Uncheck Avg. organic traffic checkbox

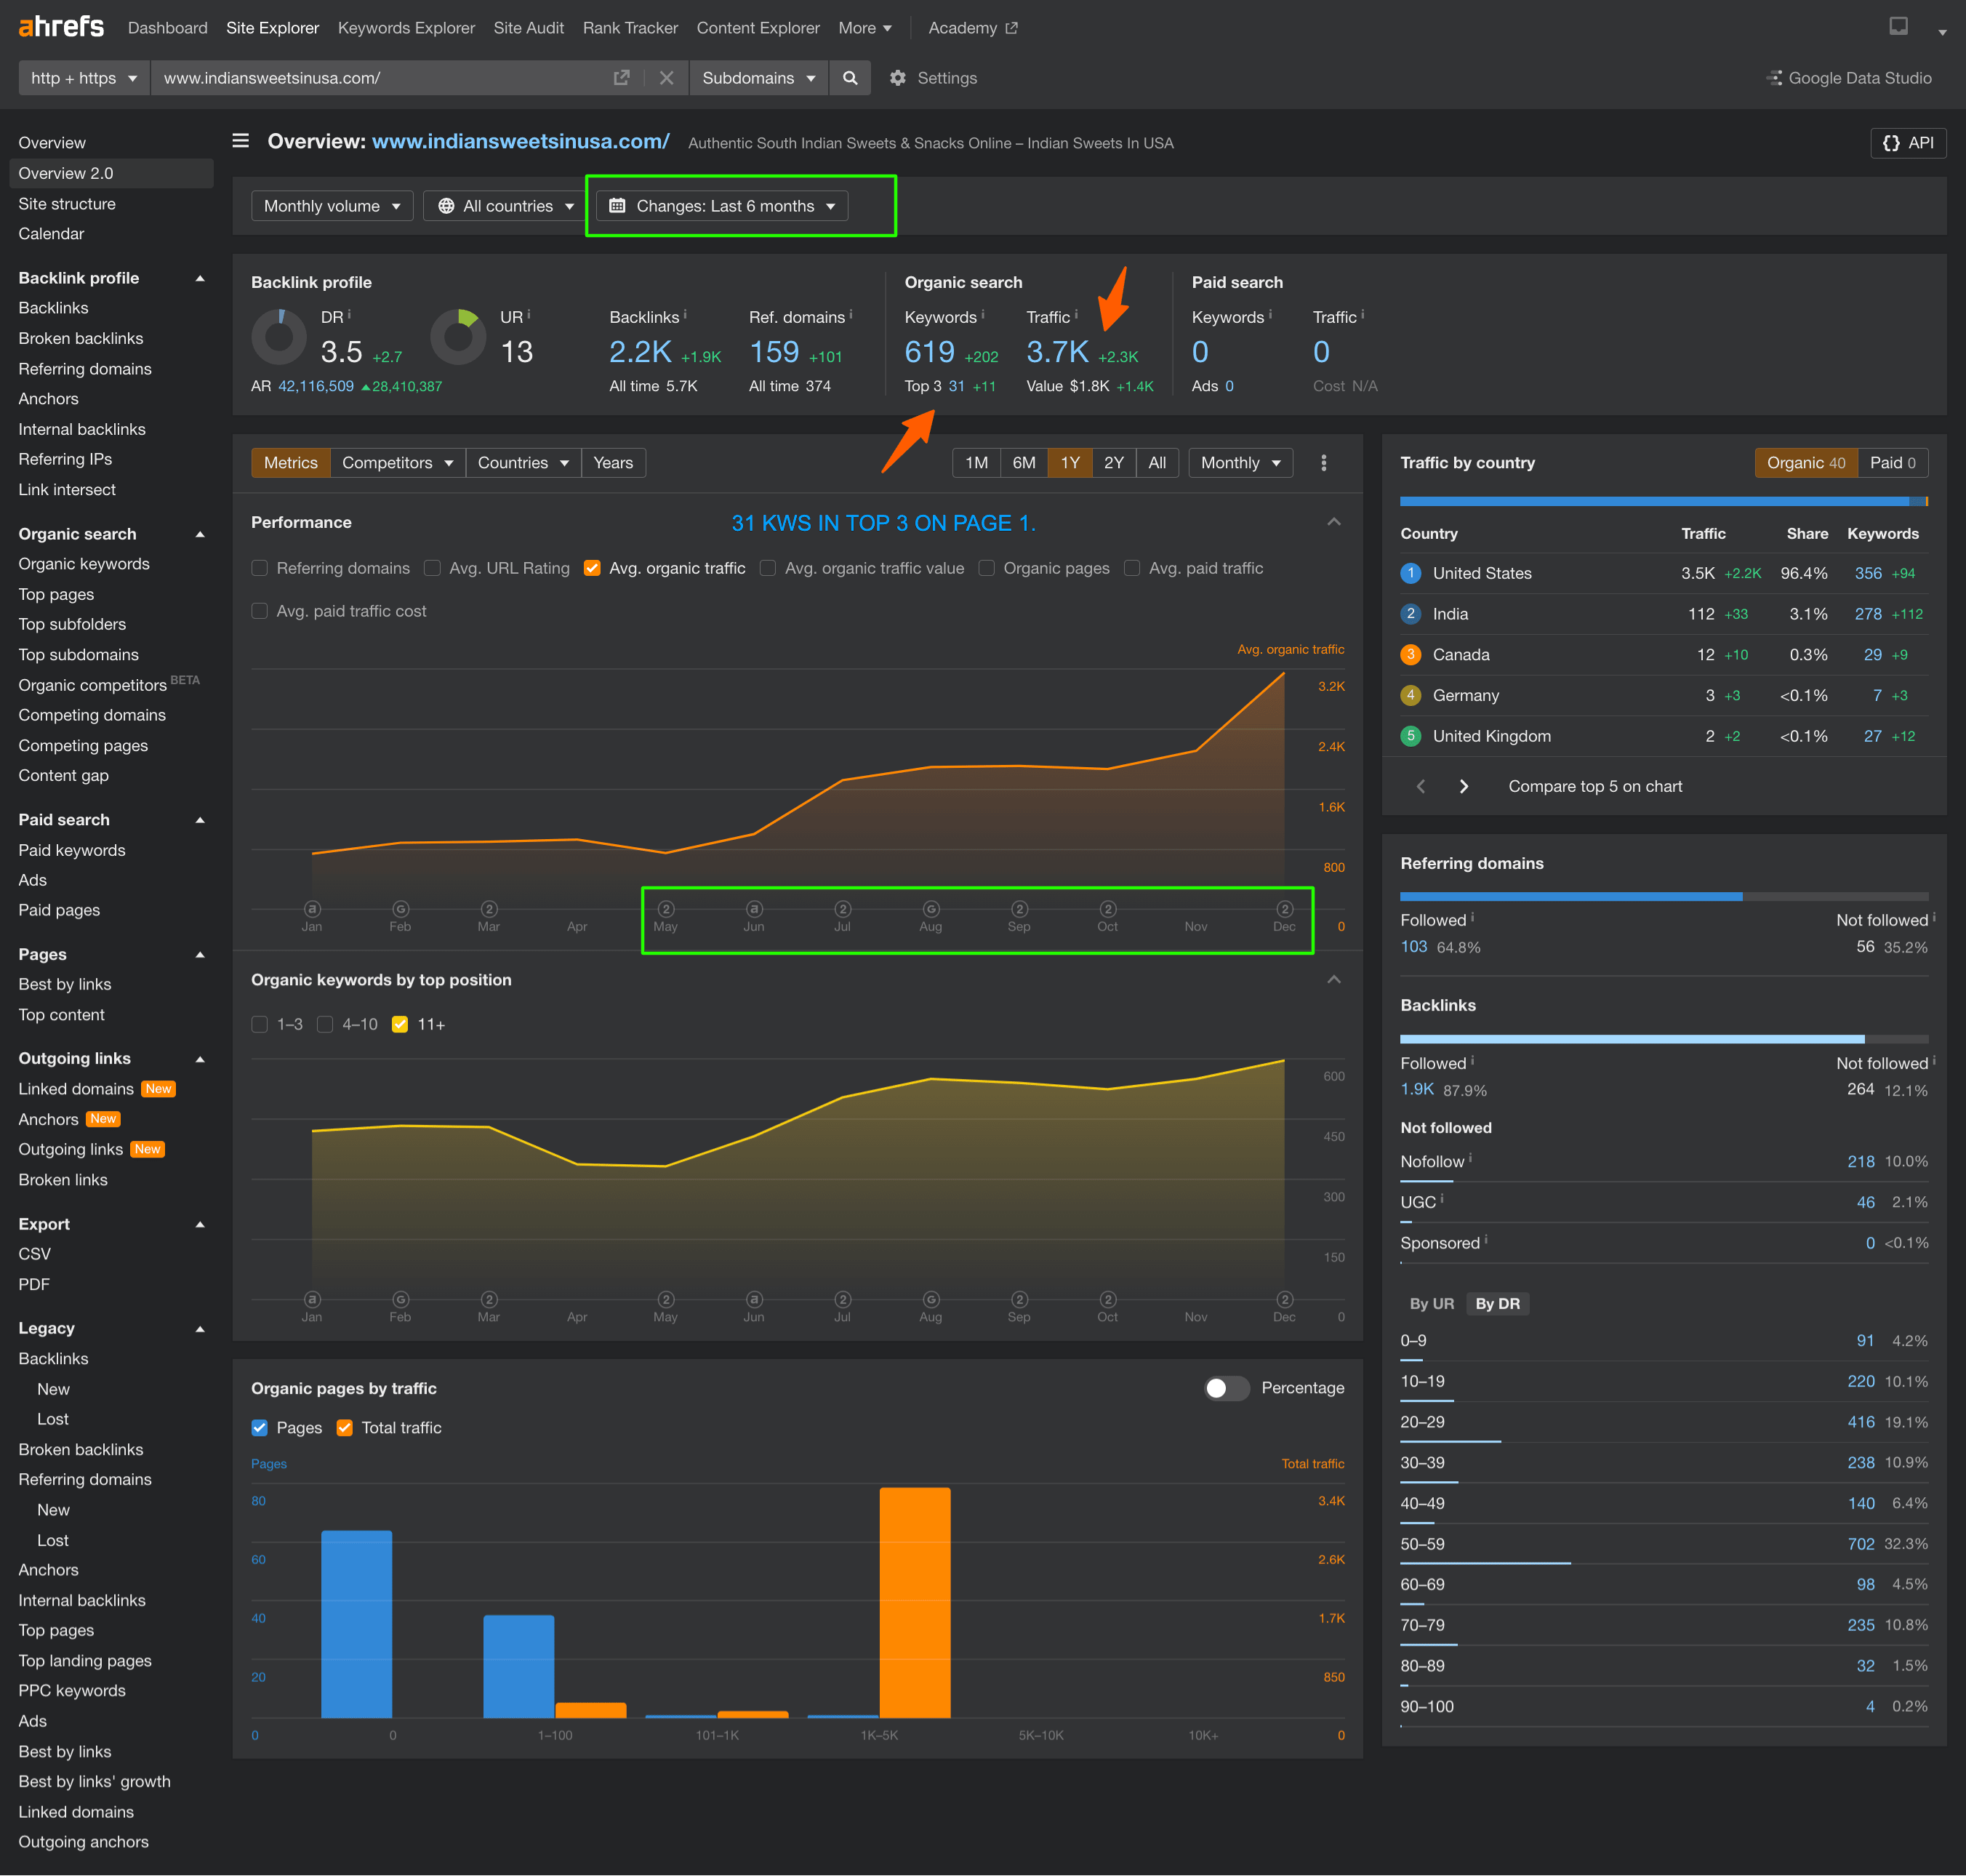592,568
